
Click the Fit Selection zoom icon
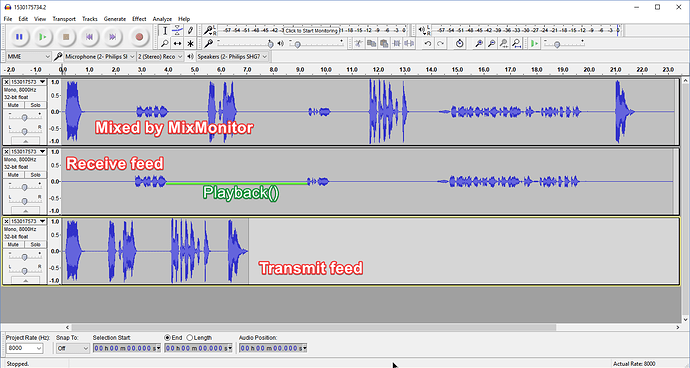click(x=504, y=43)
